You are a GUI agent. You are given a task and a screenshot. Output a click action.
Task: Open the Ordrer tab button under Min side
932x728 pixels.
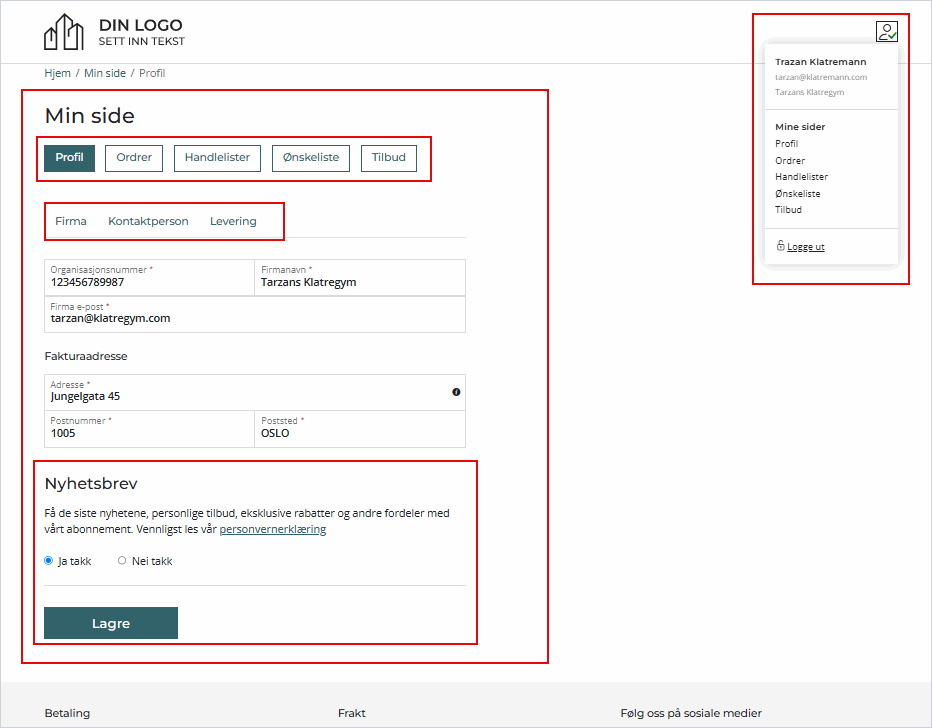134,158
